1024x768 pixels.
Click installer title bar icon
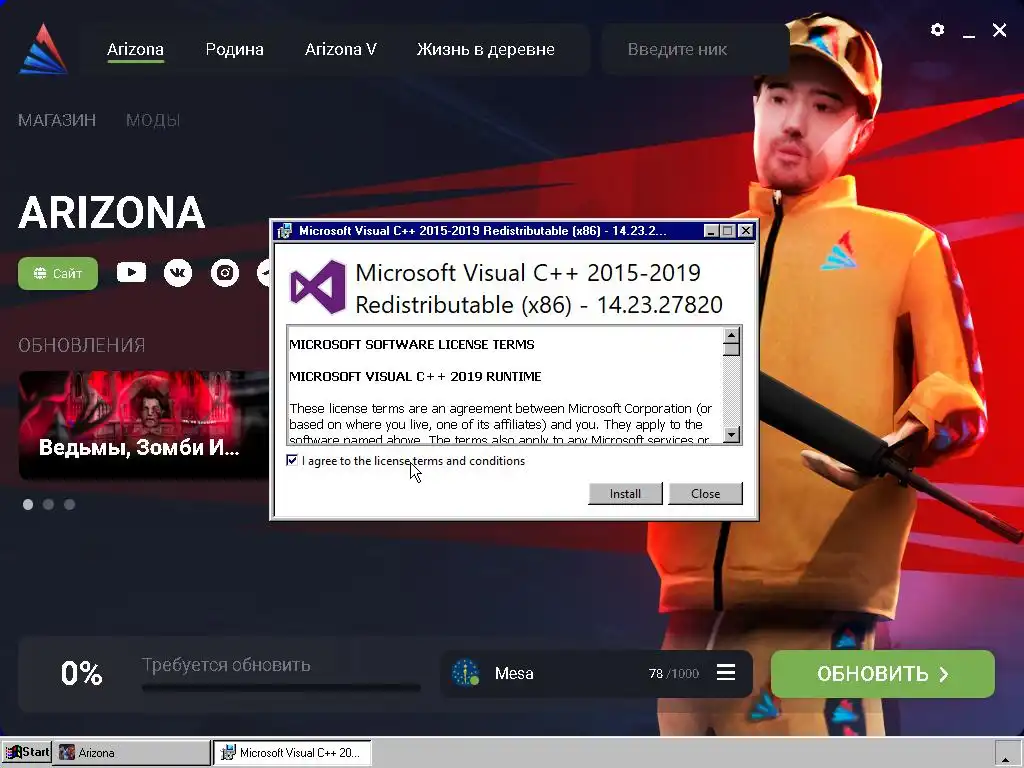click(x=284, y=231)
